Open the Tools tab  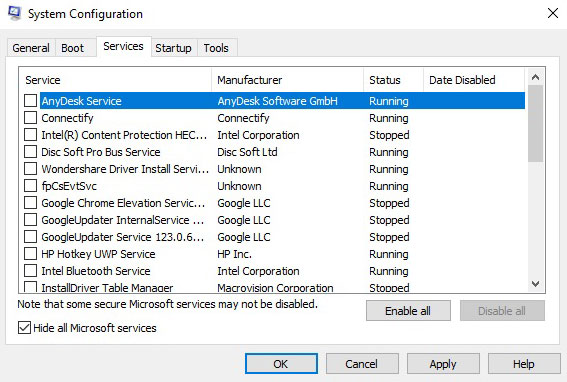216,48
